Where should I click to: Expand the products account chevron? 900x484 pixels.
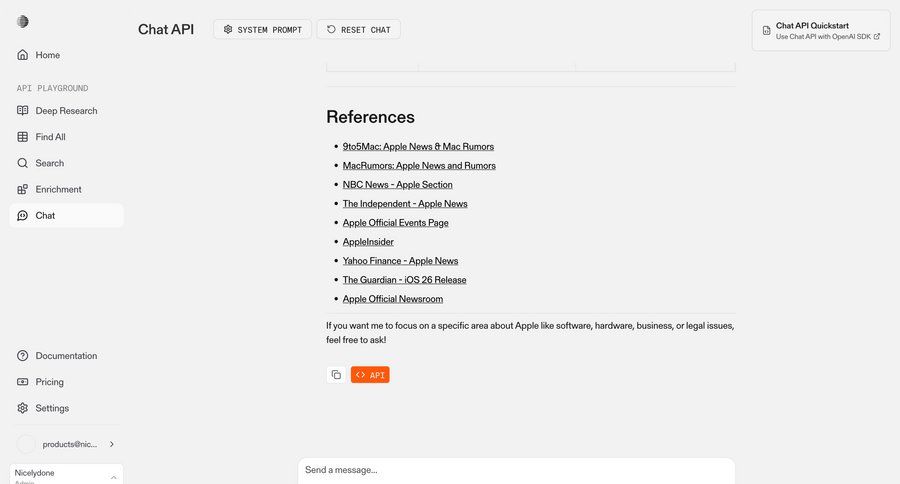111,444
